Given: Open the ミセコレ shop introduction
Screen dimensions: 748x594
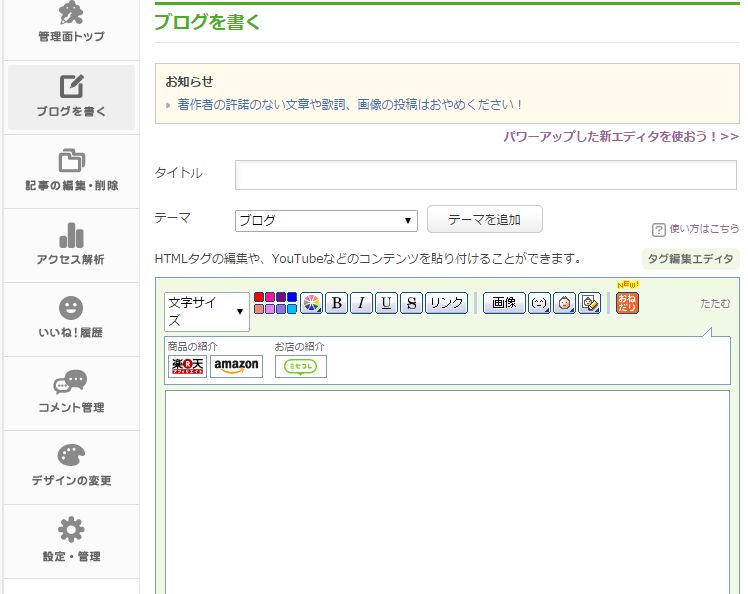Looking at the screenshot, I should 301,366.
